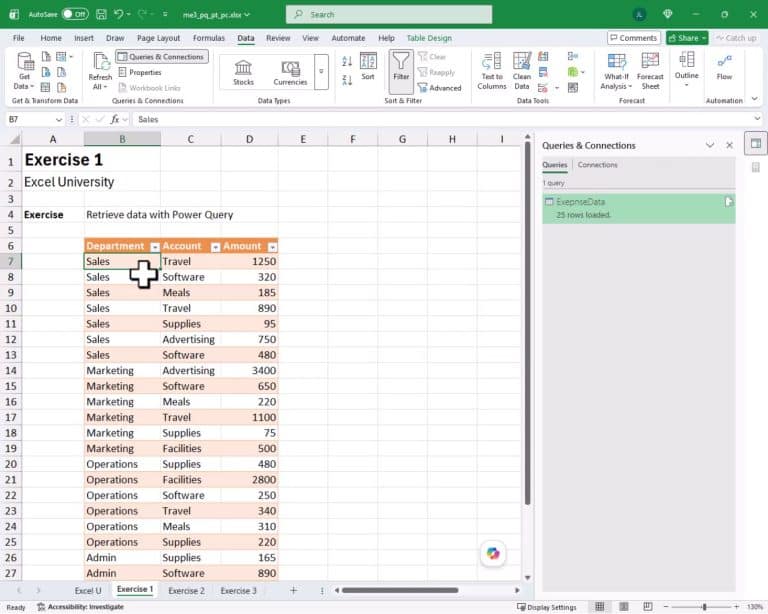Open Queries & Connections pane button
The image size is (768, 614).
[162, 57]
